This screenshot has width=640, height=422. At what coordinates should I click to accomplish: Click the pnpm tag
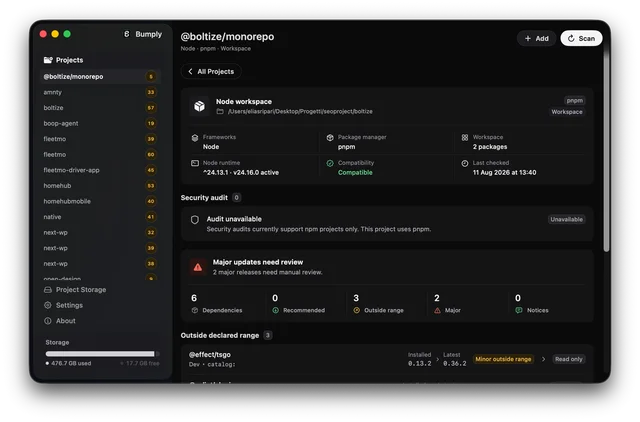[575, 100]
